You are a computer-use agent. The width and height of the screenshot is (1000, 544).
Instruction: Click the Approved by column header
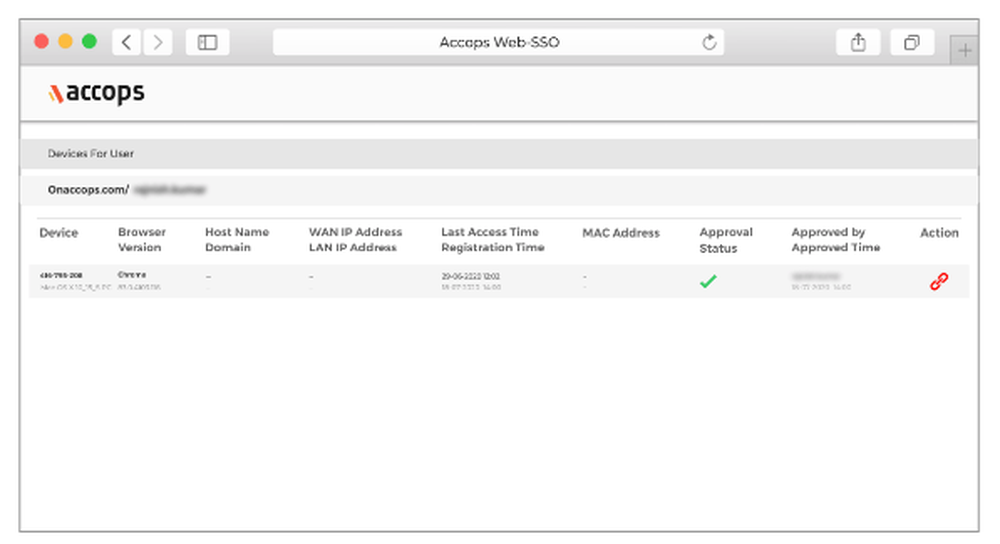(828, 232)
